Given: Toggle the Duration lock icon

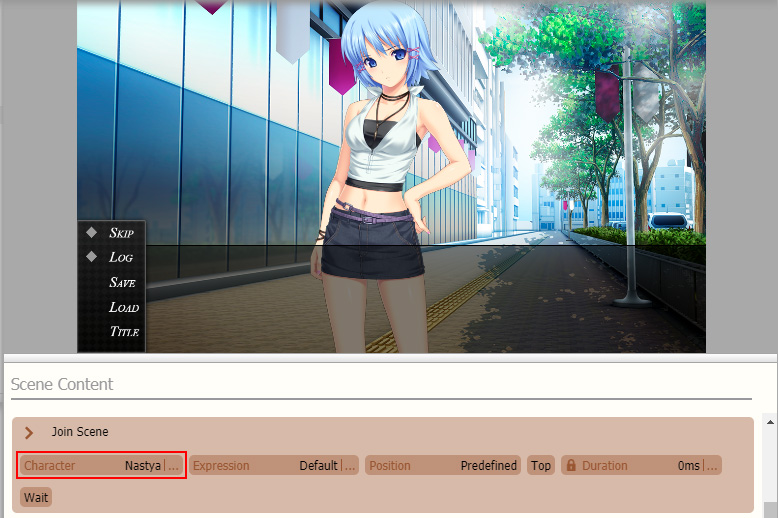Looking at the screenshot, I should pyautogui.click(x=571, y=465).
